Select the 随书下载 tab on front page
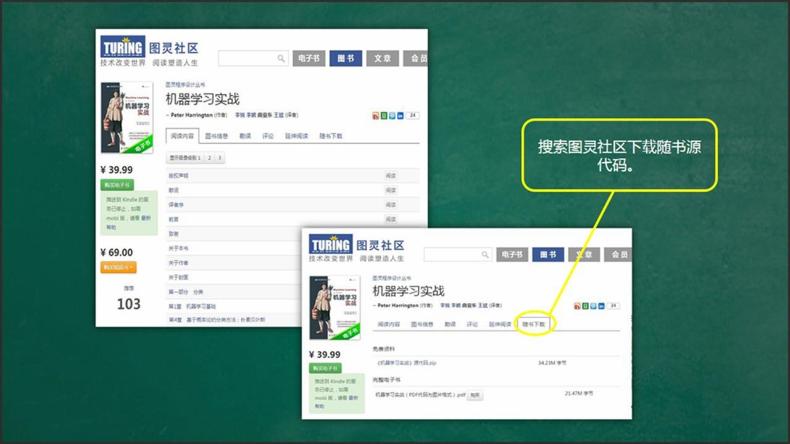This screenshot has width=790, height=444. (534, 324)
